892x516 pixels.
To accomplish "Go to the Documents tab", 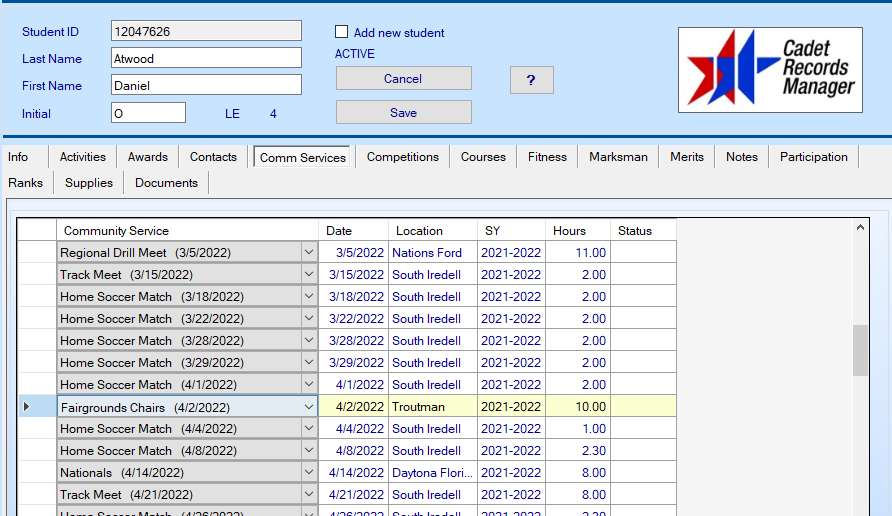I will point(166,183).
